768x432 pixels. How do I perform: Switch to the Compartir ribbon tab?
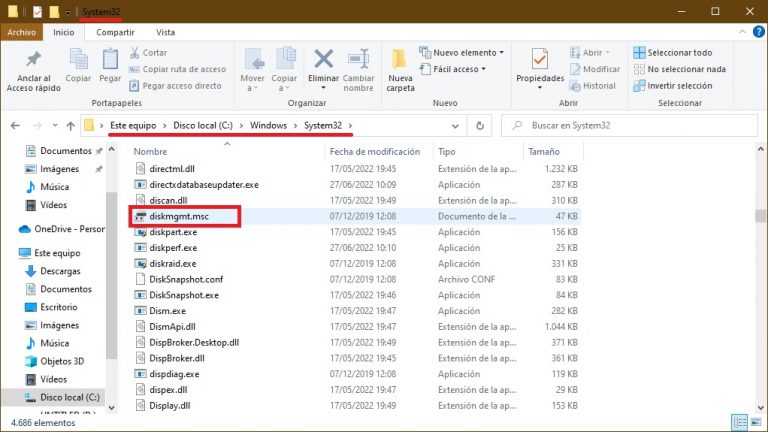tap(115, 32)
